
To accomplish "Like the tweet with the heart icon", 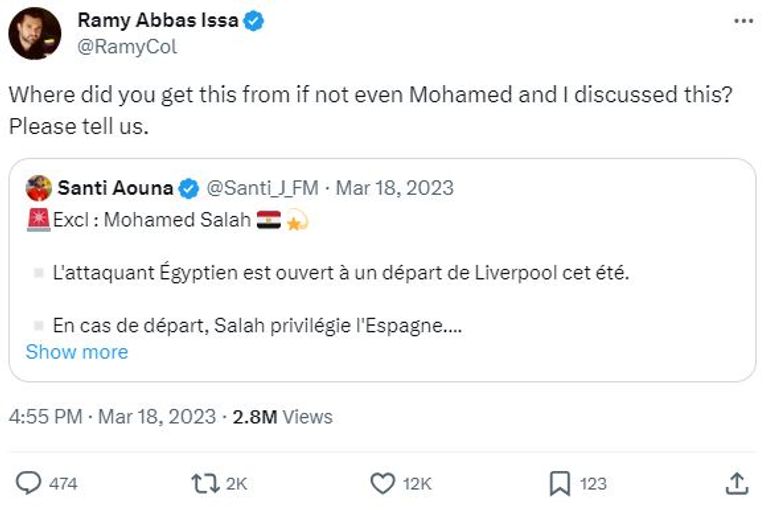I will click(x=383, y=483).
